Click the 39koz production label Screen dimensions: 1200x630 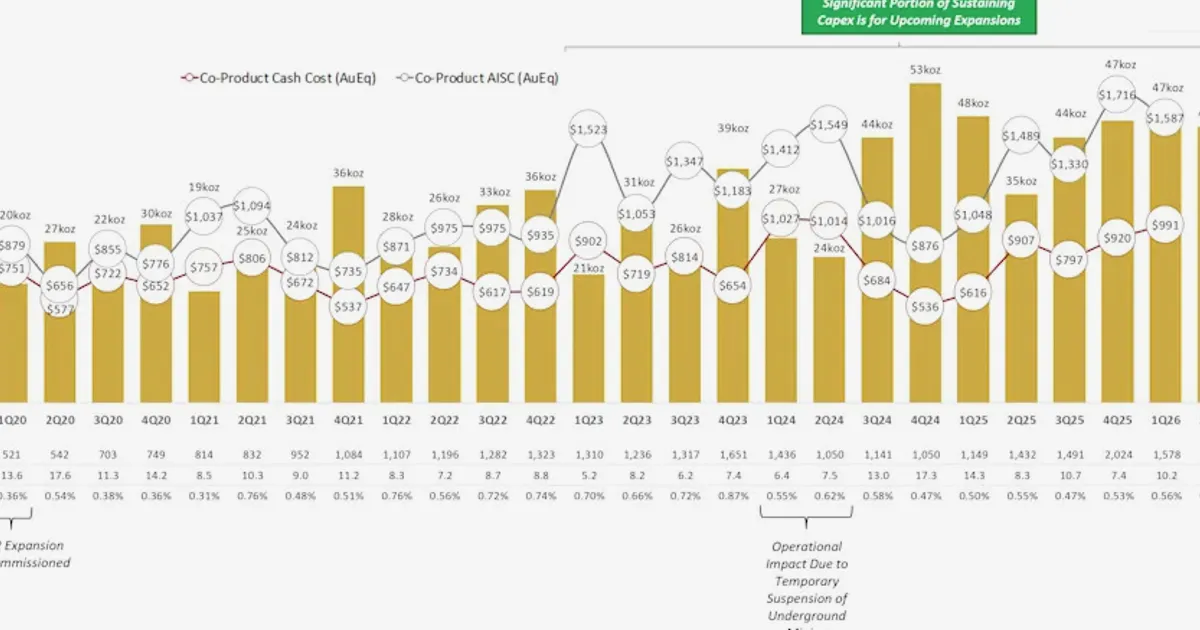coord(733,128)
